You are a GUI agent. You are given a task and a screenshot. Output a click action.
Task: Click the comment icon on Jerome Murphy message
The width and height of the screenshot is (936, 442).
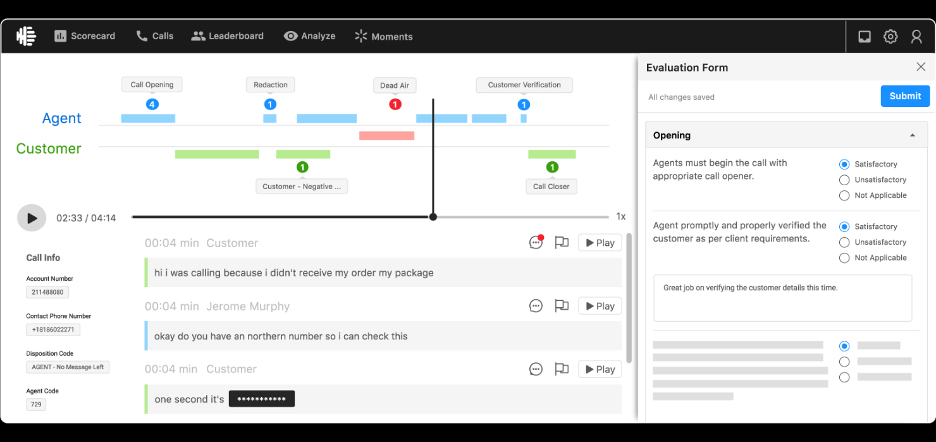click(x=536, y=306)
